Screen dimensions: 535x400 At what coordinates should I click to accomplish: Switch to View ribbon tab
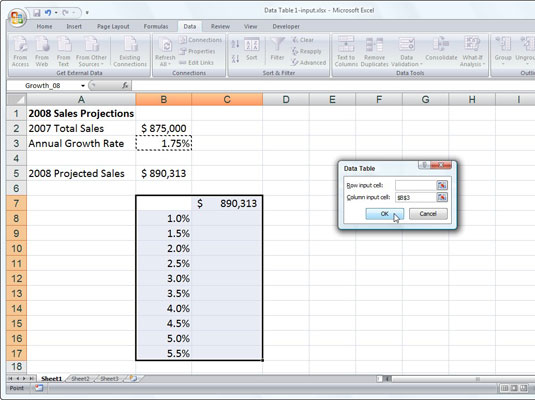[250, 26]
